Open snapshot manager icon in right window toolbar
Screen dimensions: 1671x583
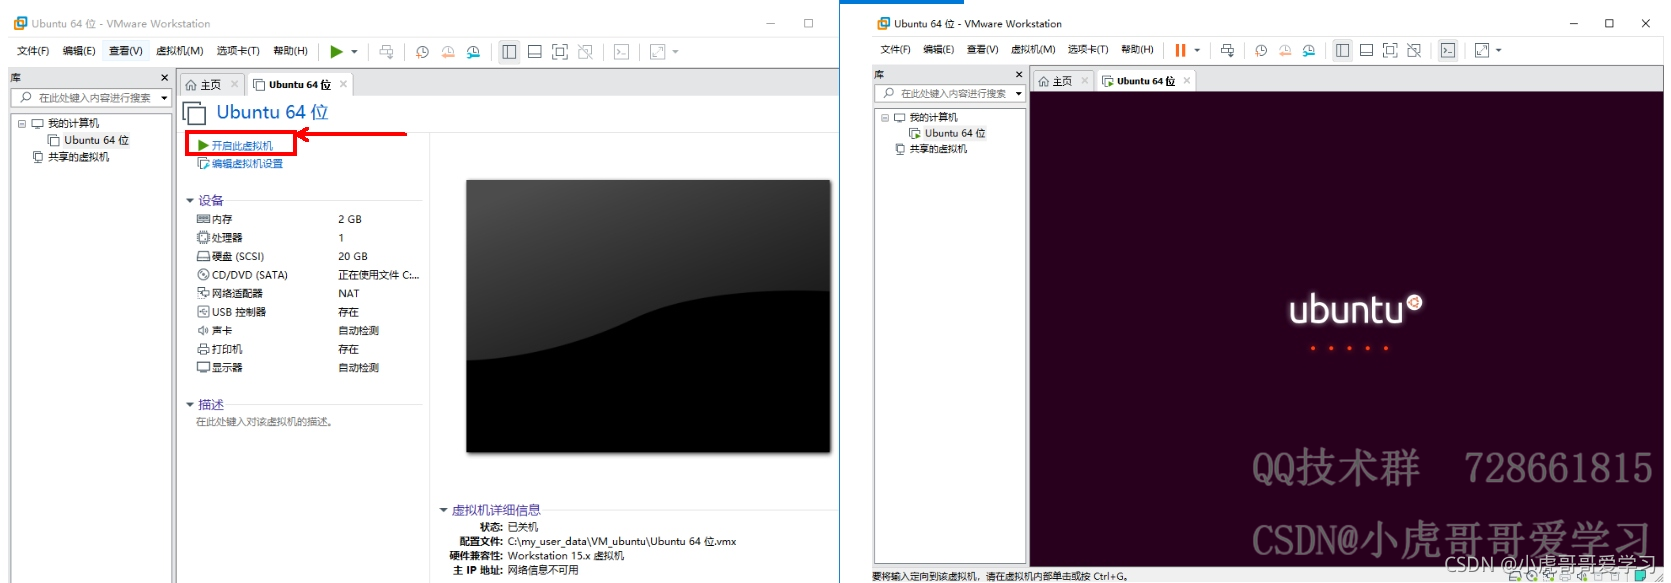[x=1308, y=50]
